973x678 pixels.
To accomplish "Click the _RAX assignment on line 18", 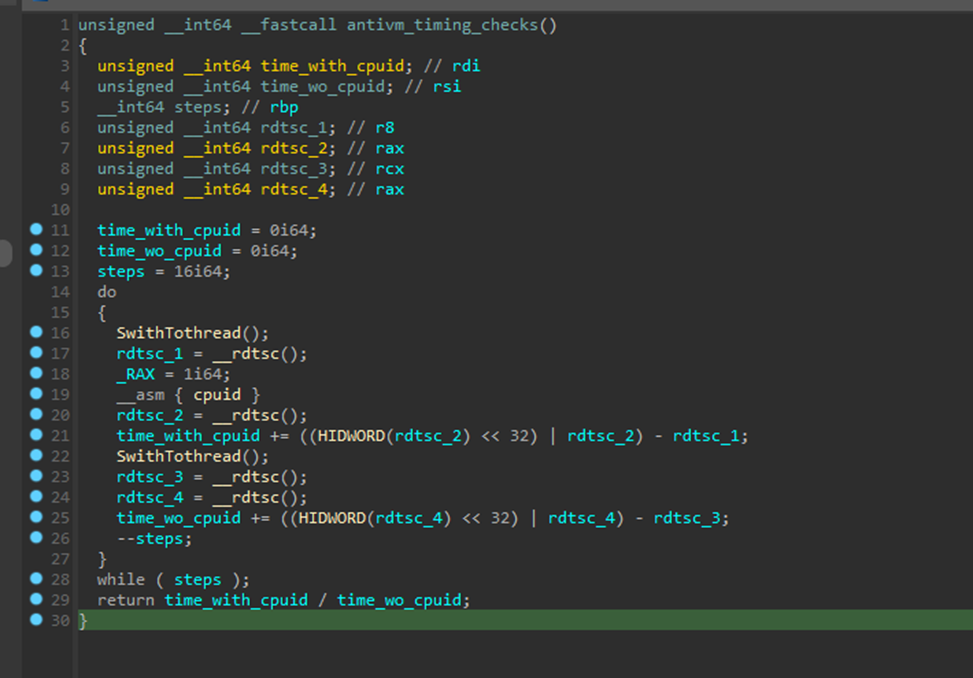I will (173, 374).
